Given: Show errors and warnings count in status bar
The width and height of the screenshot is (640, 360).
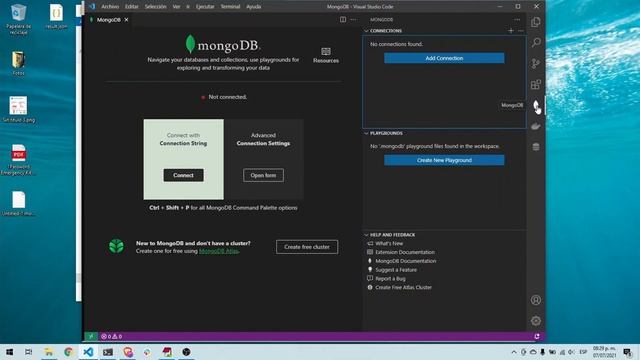Looking at the screenshot, I should click(111, 336).
